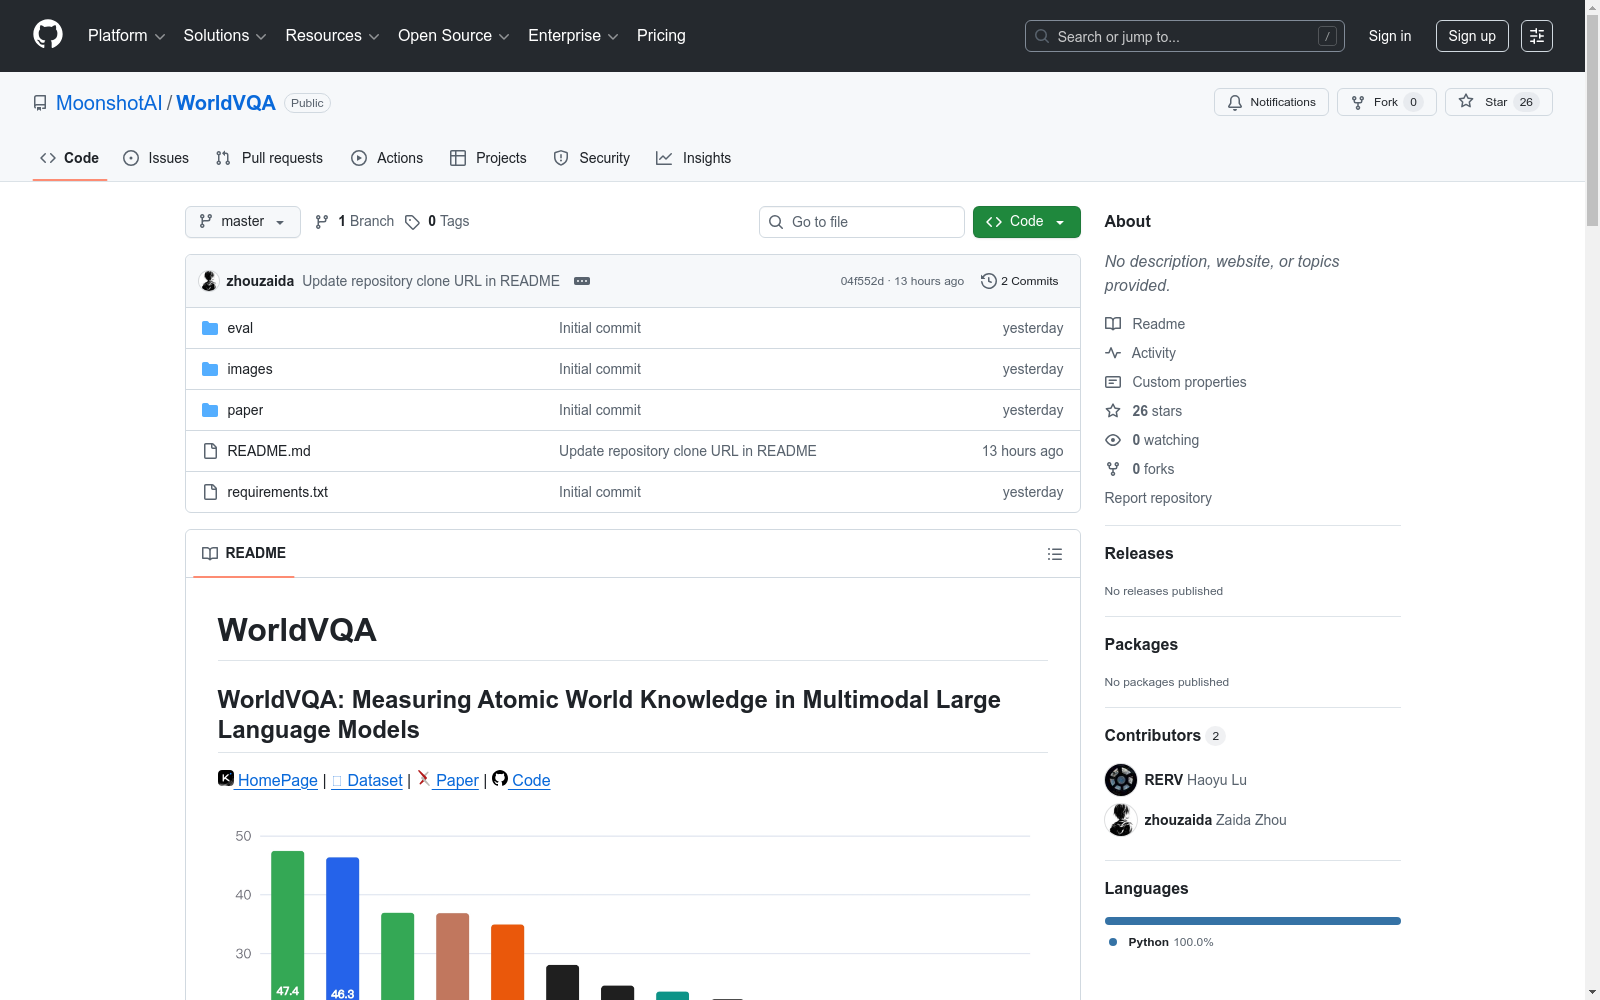The height and width of the screenshot is (1000, 1600).
Task: Click the 0 Tags link
Action: (437, 222)
